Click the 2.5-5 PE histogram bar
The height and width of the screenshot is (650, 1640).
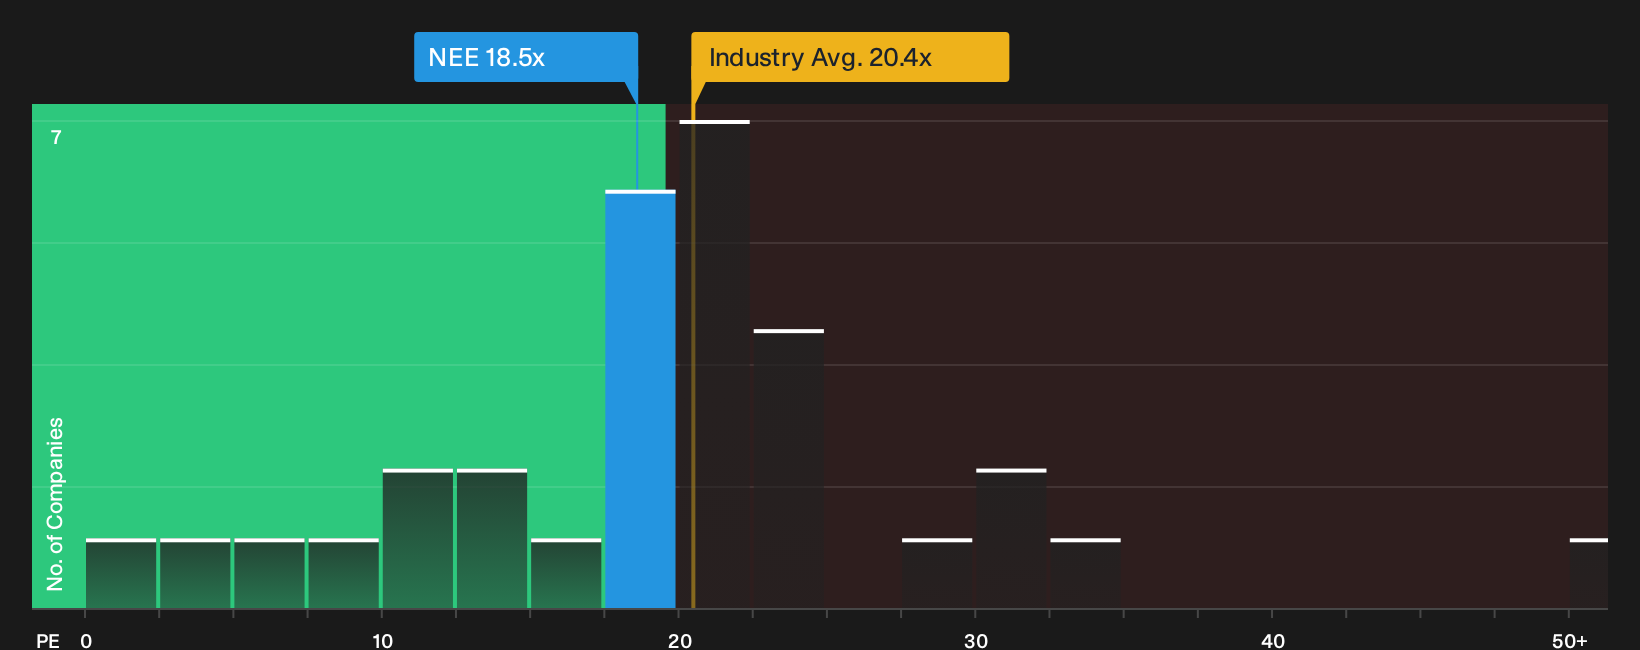195,573
